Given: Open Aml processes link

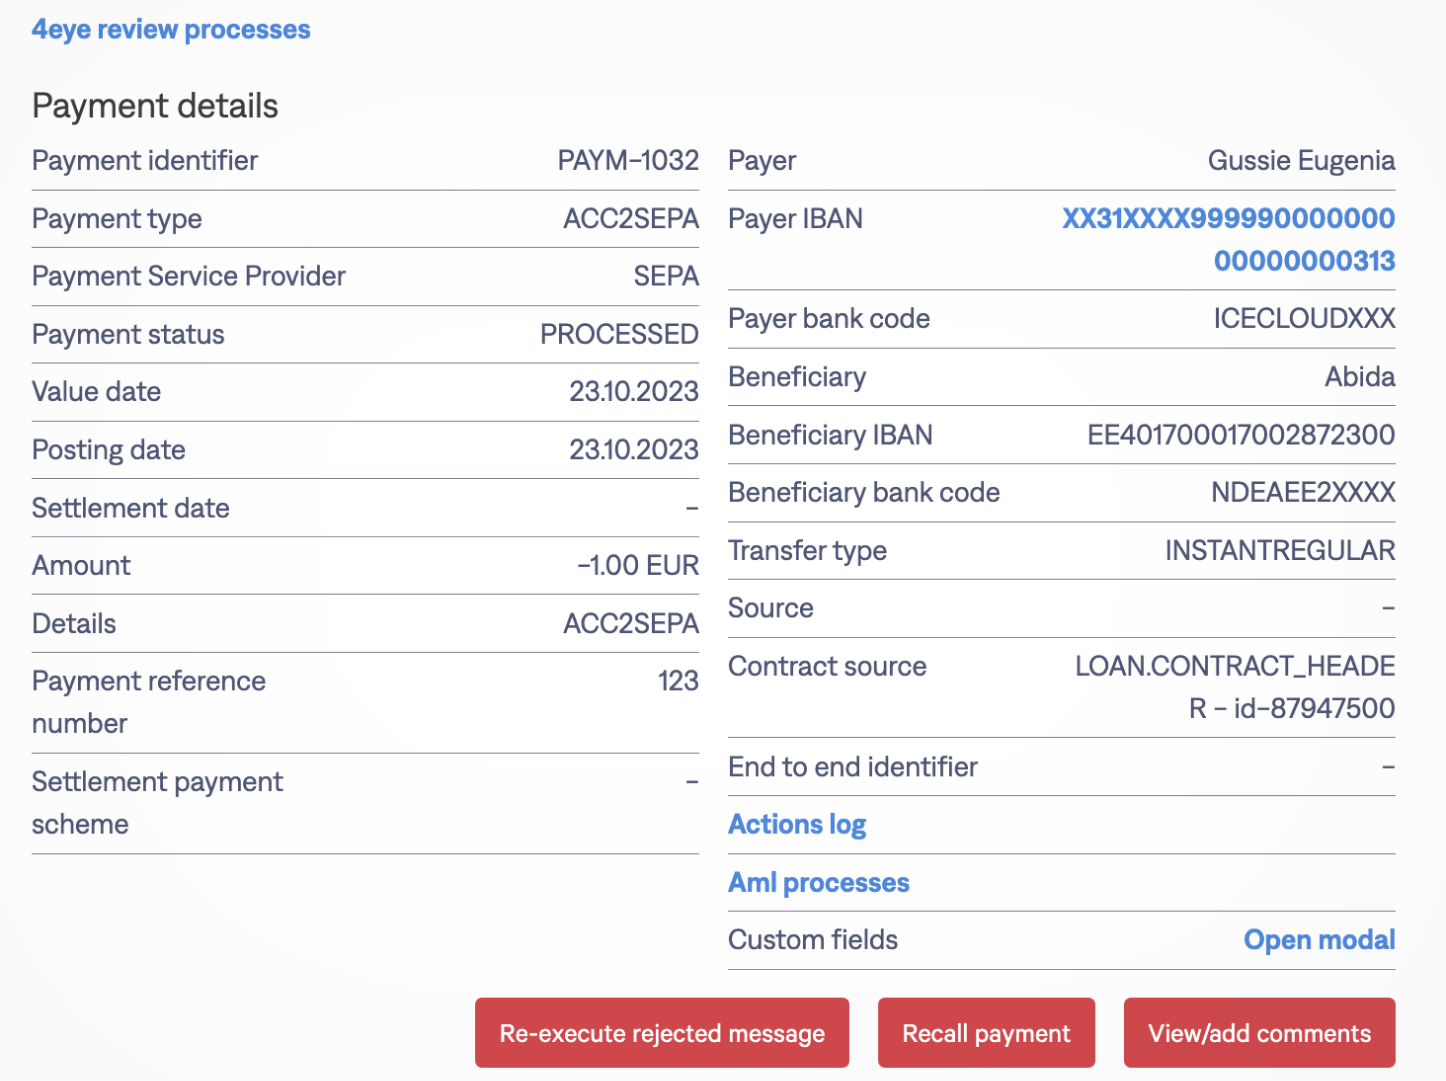Looking at the screenshot, I should 818,883.
